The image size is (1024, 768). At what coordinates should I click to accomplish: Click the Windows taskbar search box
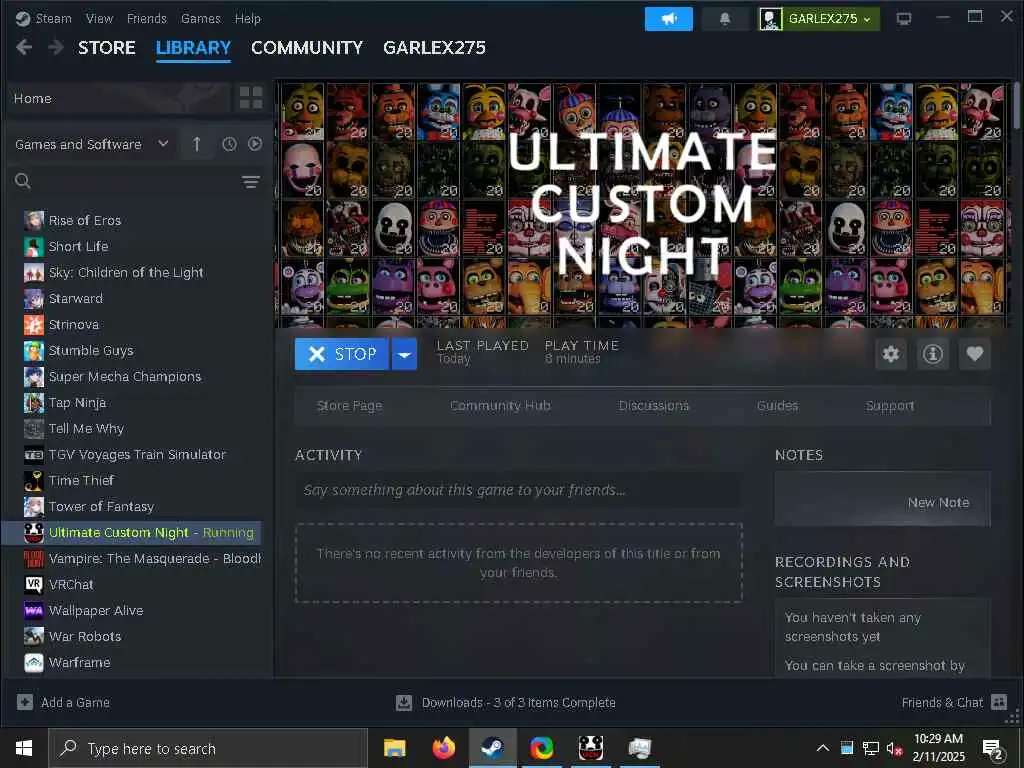[x=208, y=748]
